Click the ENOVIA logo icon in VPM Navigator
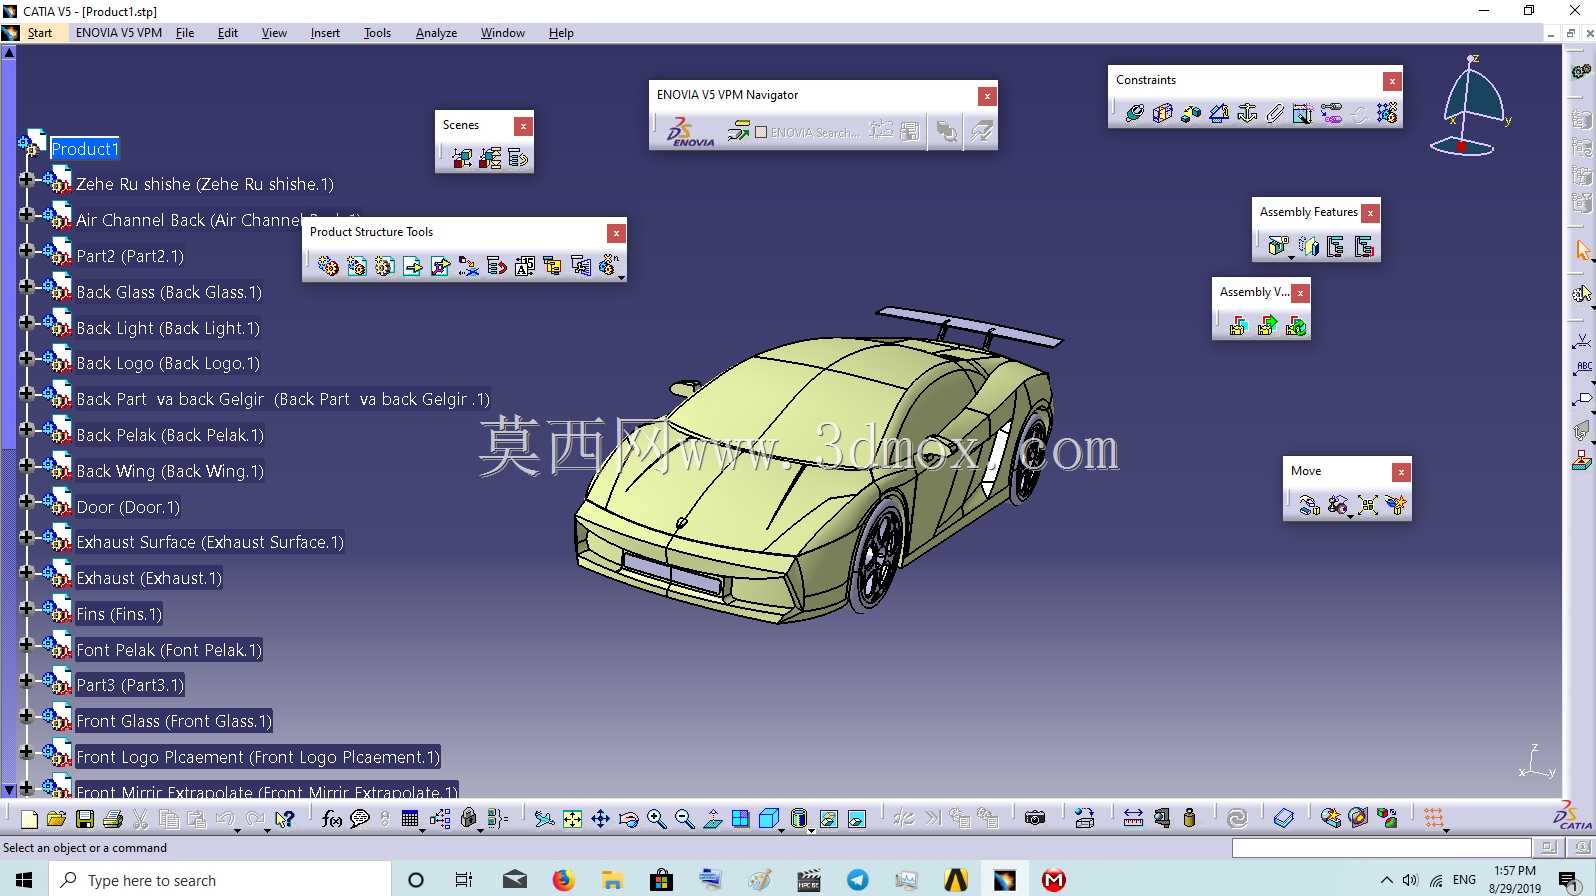The height and width of the screenshot is (896, 1596). click(x=690, y=132)
